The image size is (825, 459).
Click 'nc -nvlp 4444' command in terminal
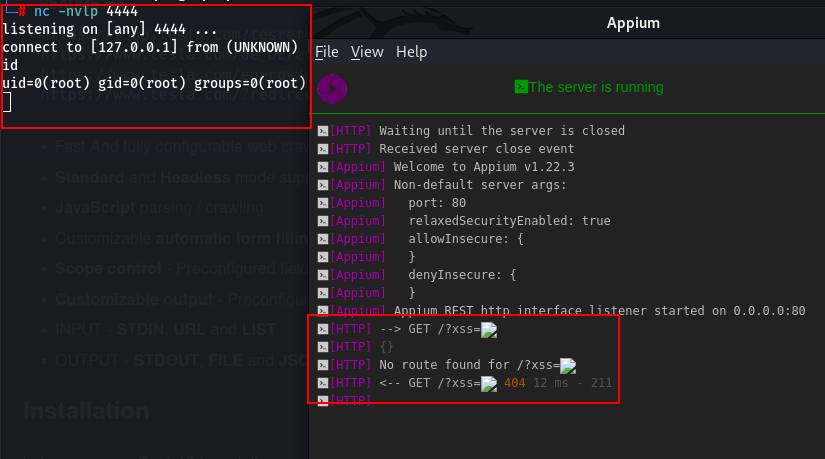(x=86, y=11)
